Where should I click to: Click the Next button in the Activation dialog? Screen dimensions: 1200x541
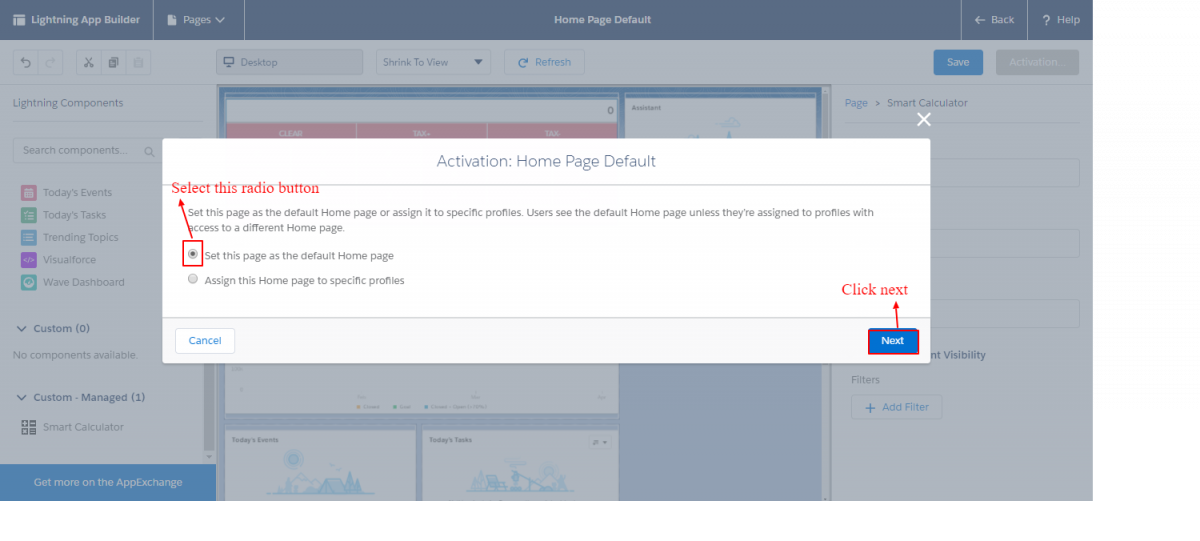[892, 341]
